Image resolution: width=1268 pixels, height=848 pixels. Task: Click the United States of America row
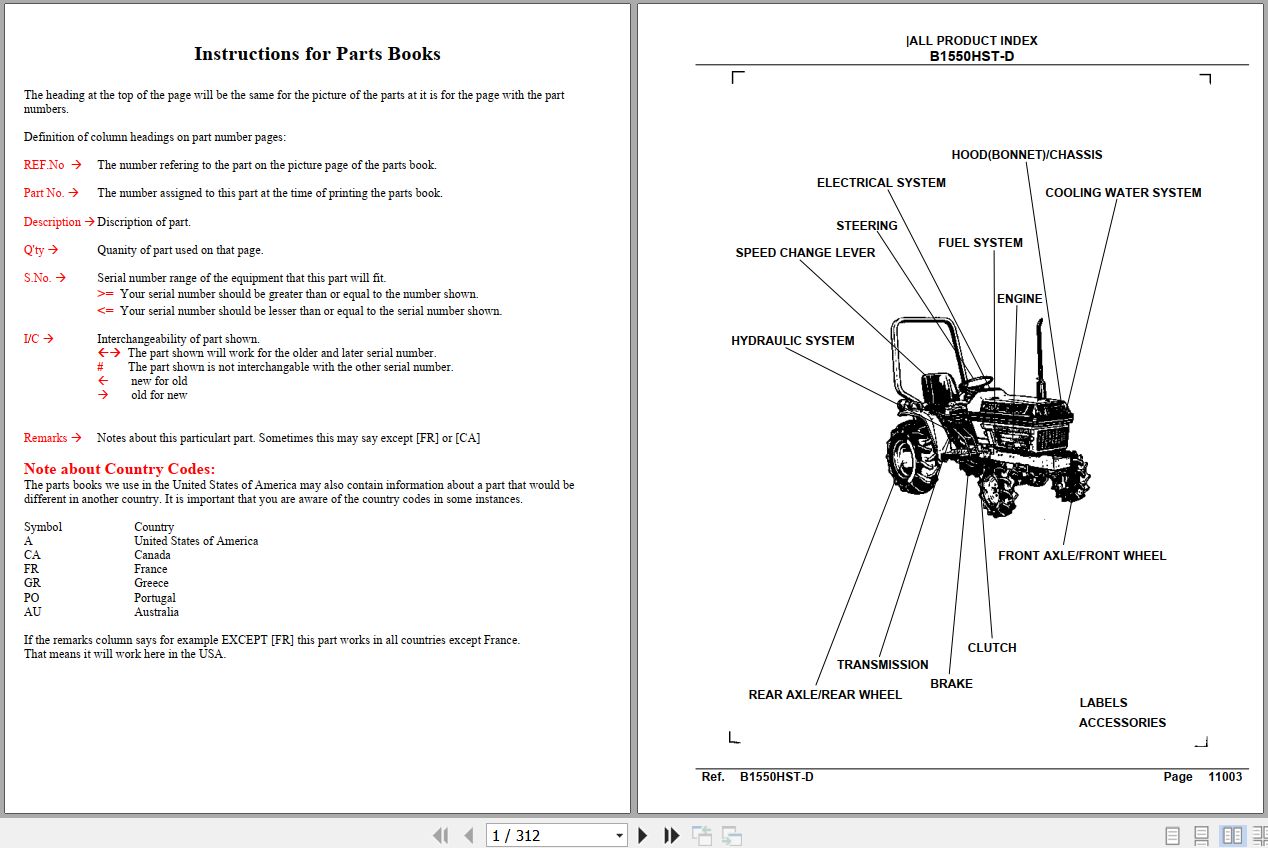141,541
